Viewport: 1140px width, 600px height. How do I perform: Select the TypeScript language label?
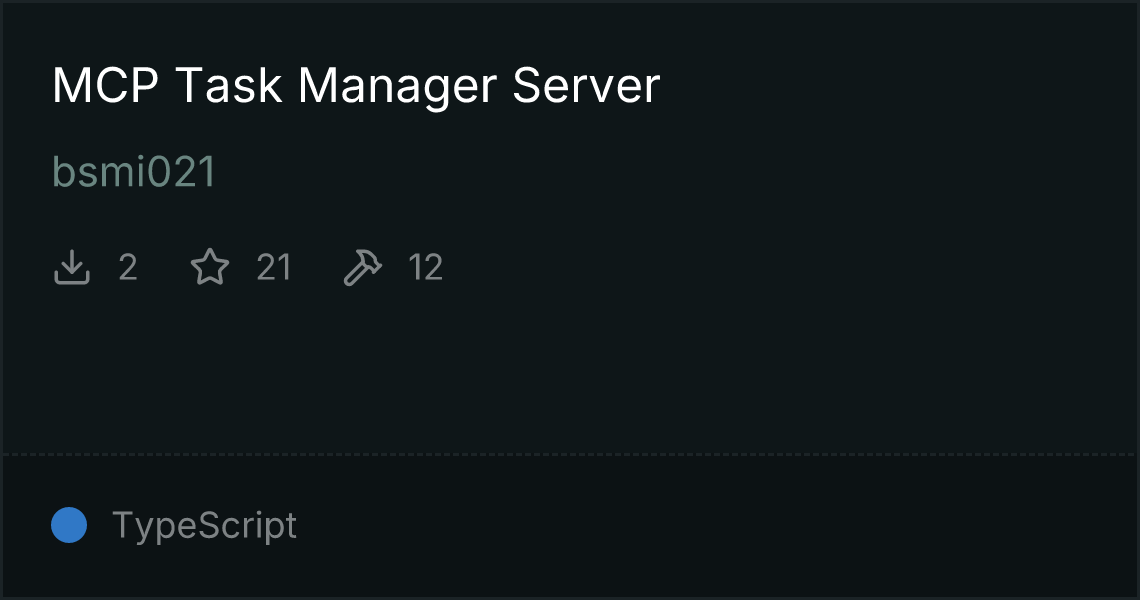(x=204, y=525)
